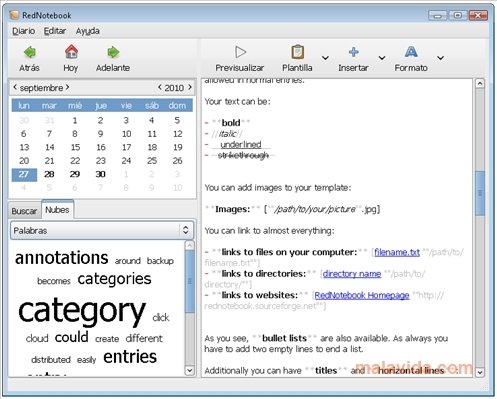Select day 28 in the calendar

[49, 174]
